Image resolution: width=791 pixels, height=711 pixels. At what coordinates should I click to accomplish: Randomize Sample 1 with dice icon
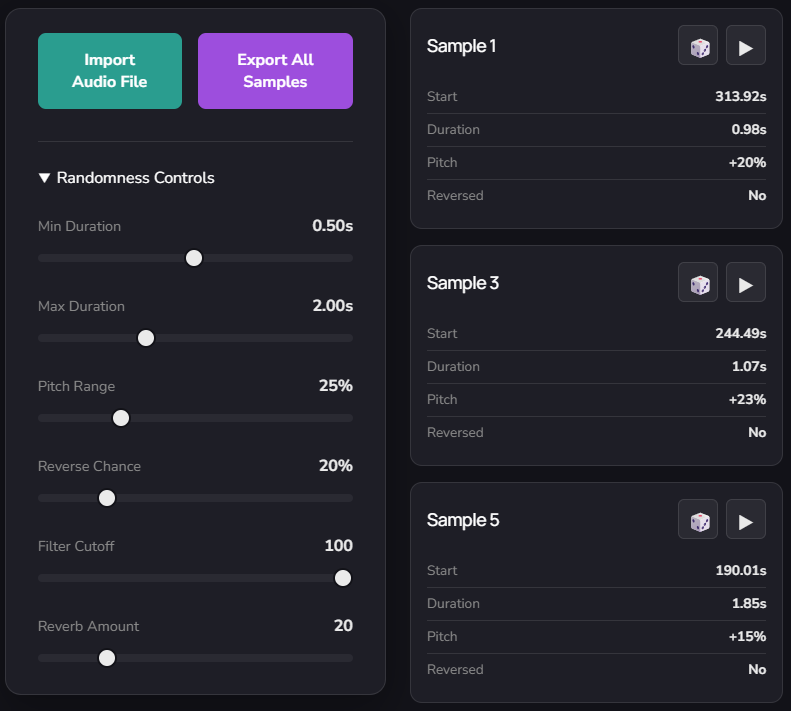698,46
